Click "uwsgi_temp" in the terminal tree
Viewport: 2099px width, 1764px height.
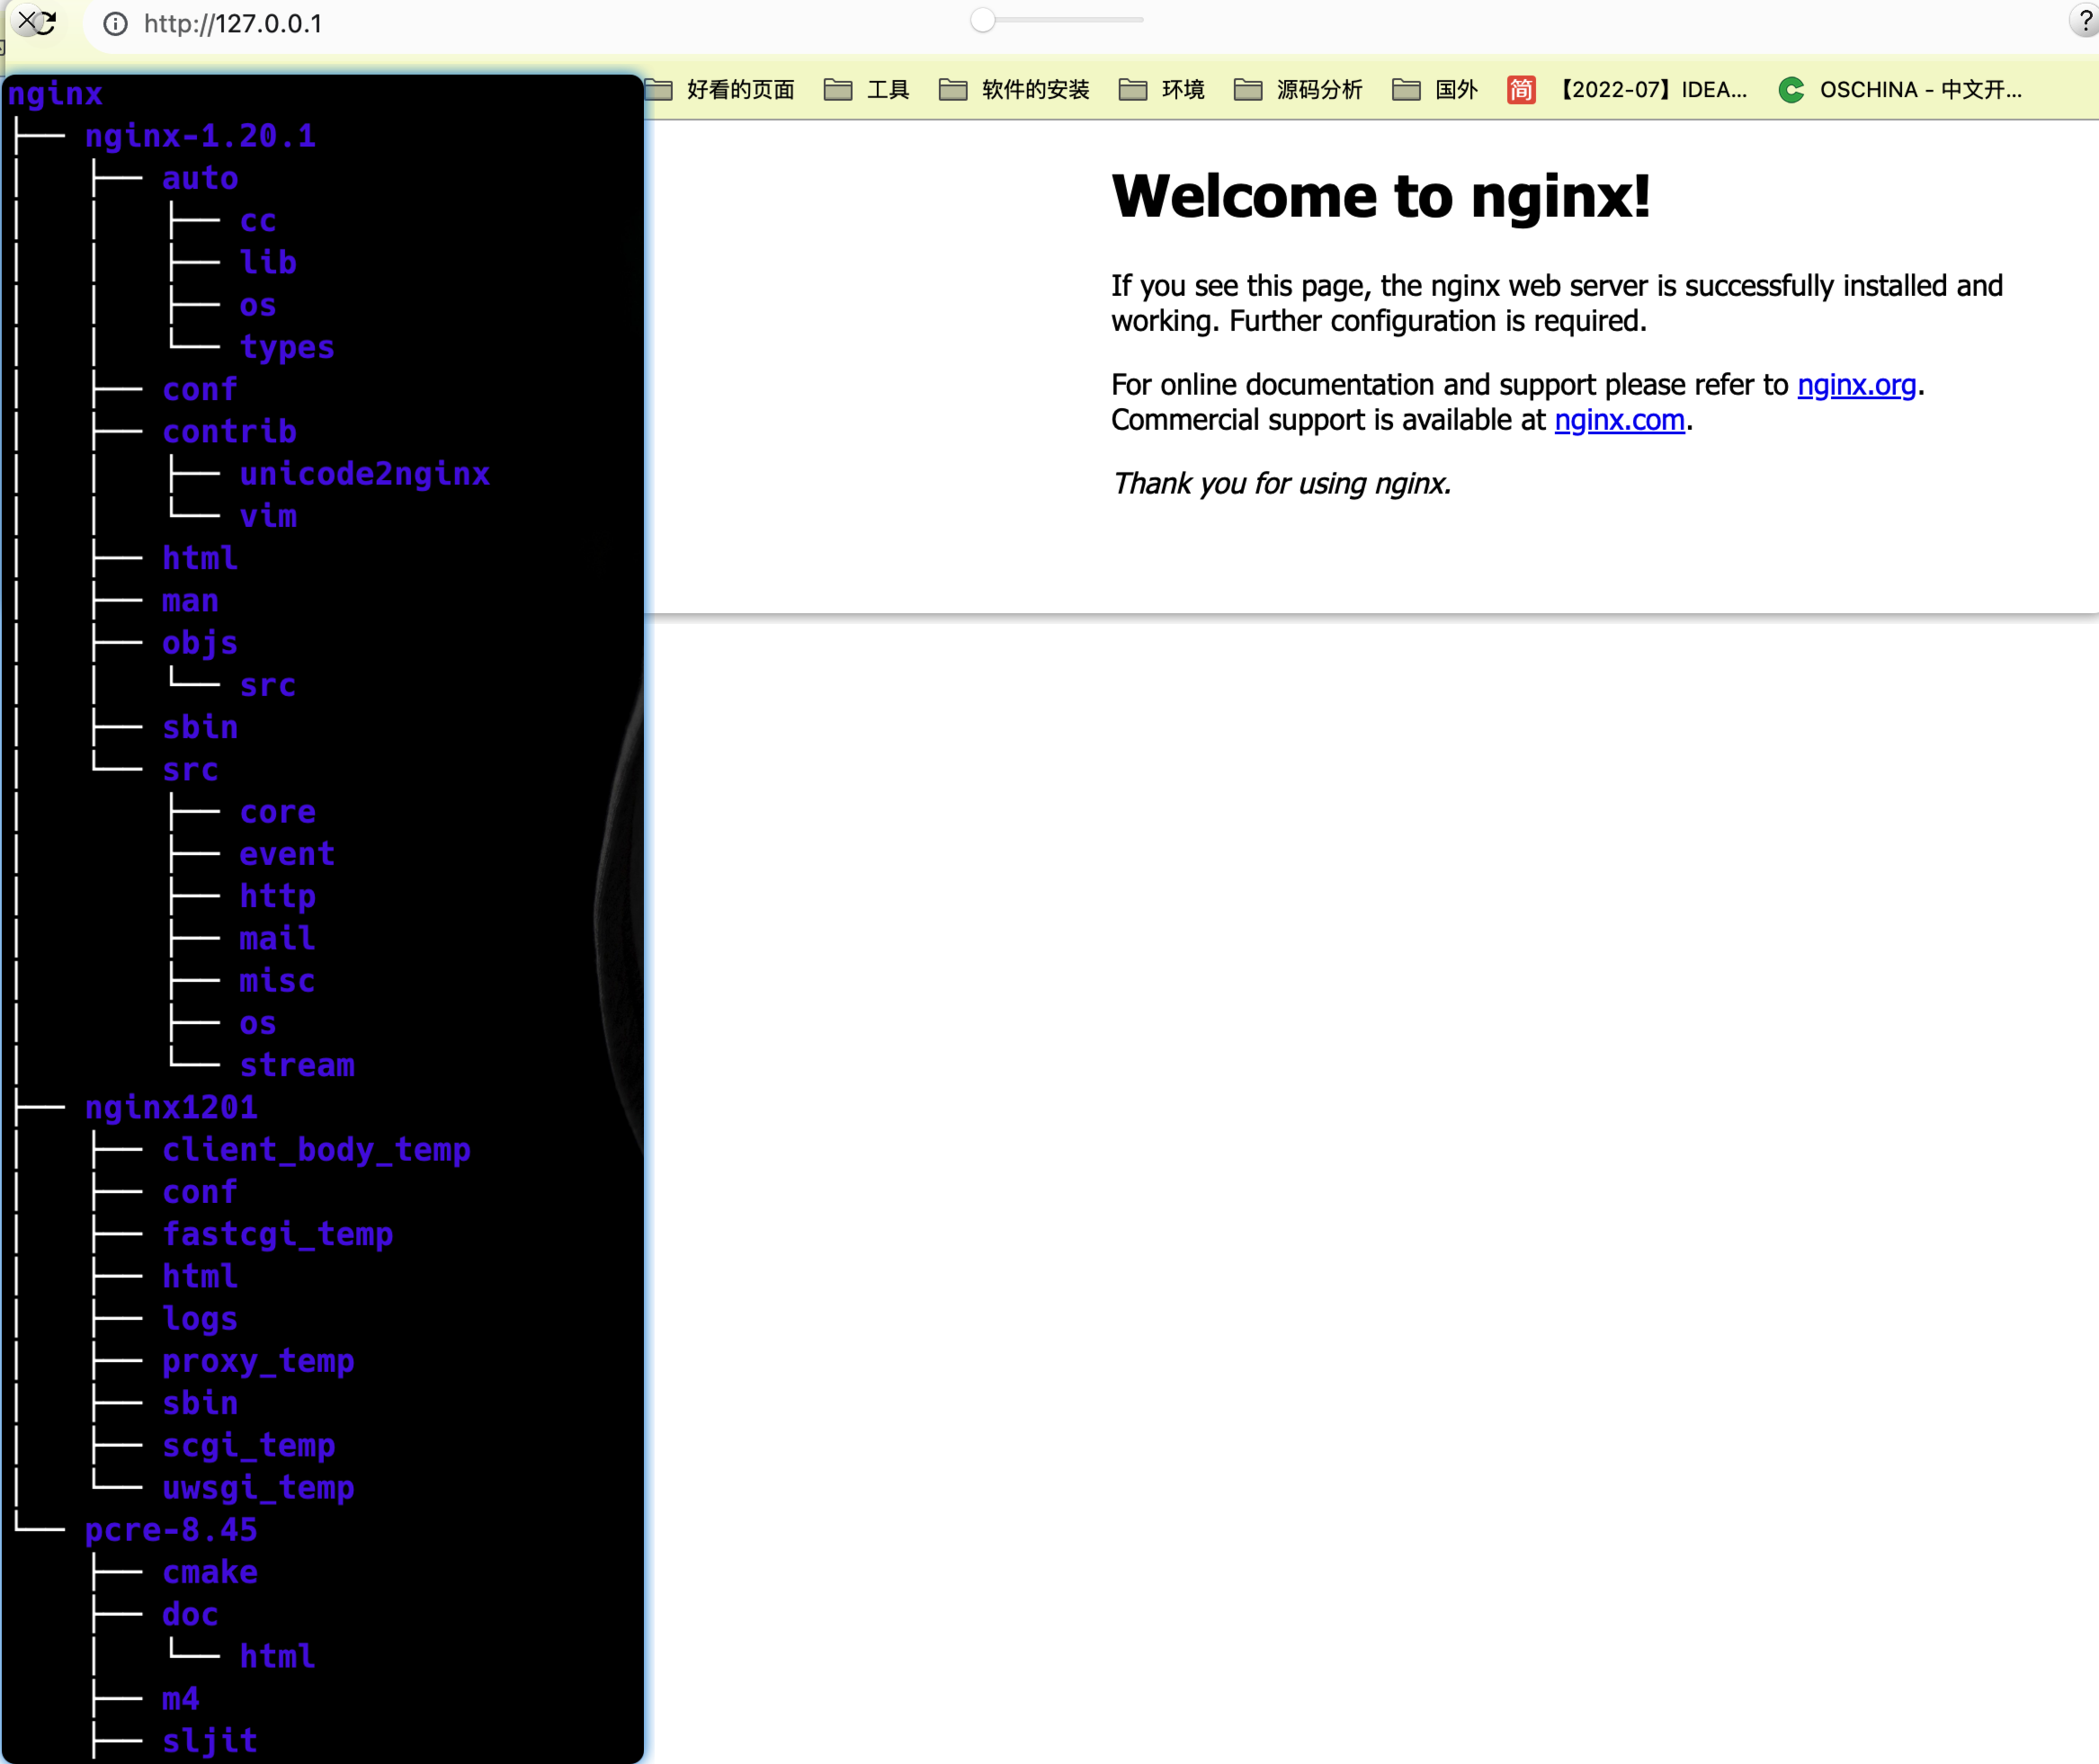258,1488
